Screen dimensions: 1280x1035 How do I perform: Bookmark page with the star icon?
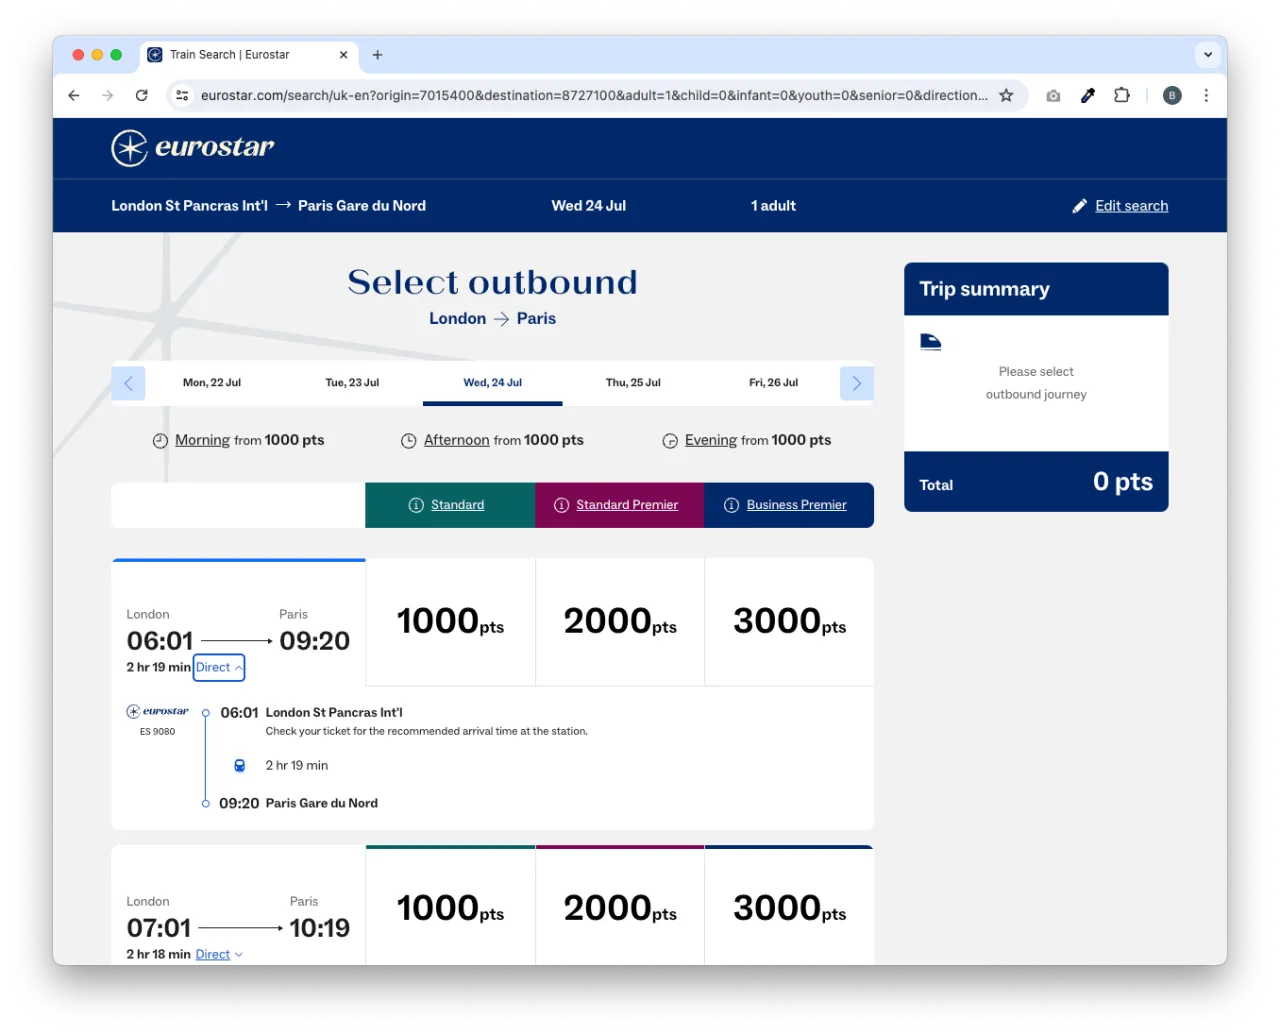click(1006, 96)
